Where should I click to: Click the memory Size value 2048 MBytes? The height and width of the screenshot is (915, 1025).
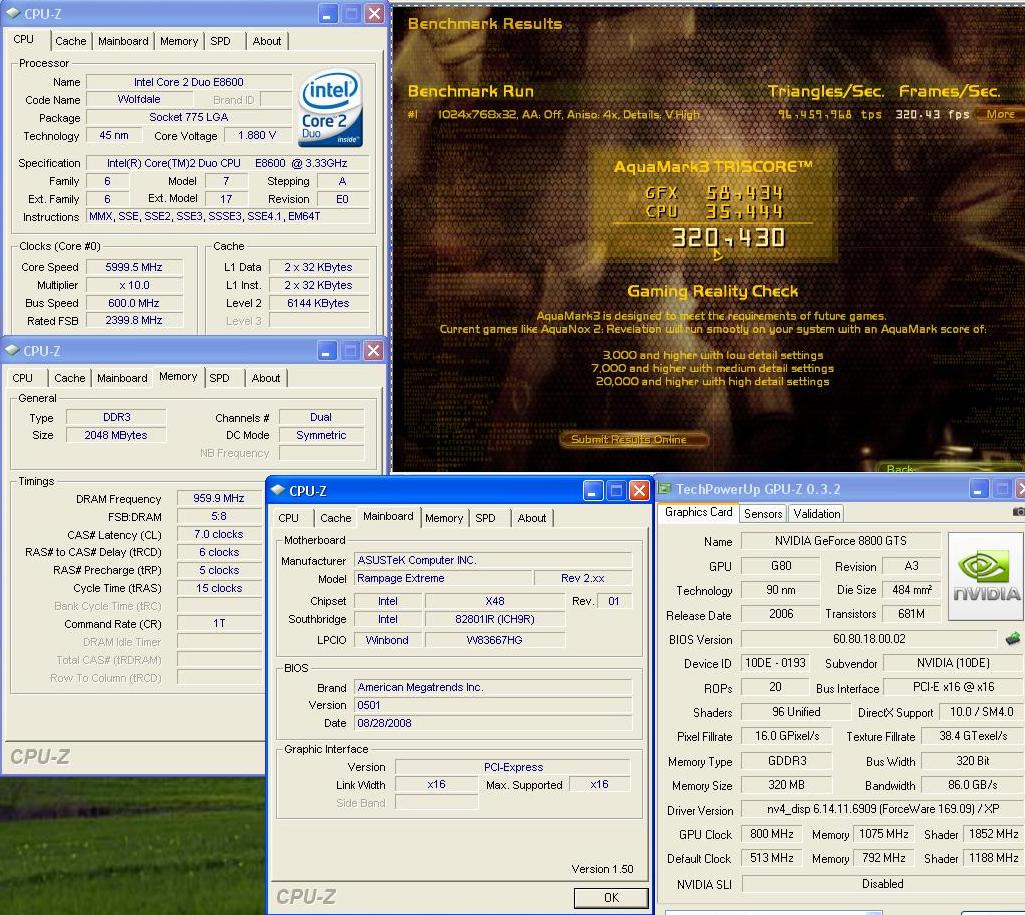point(116,435)
